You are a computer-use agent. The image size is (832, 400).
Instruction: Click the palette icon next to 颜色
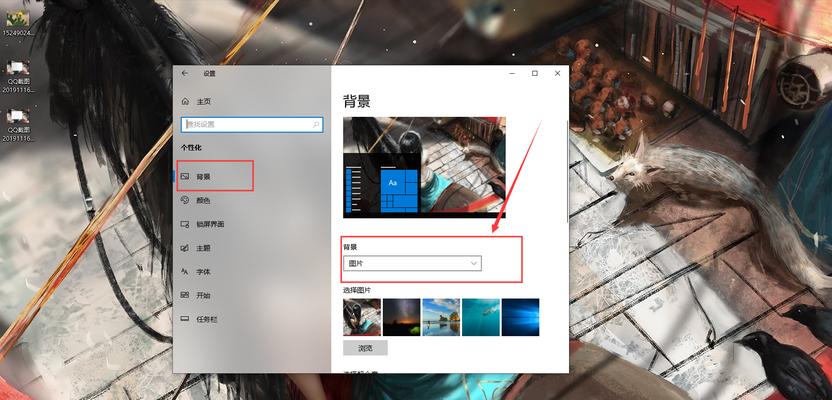(x=185, y=200)
